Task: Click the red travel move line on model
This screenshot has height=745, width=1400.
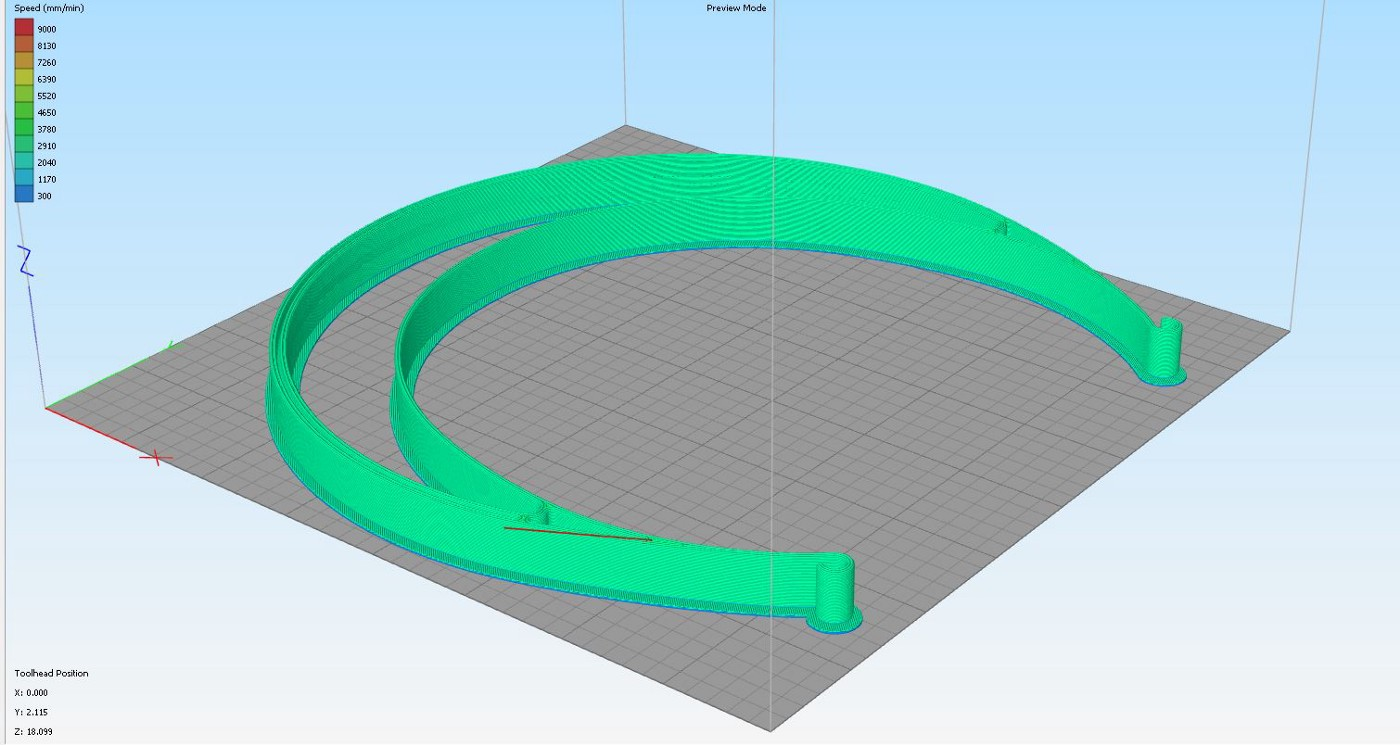Action: (578, 534)
